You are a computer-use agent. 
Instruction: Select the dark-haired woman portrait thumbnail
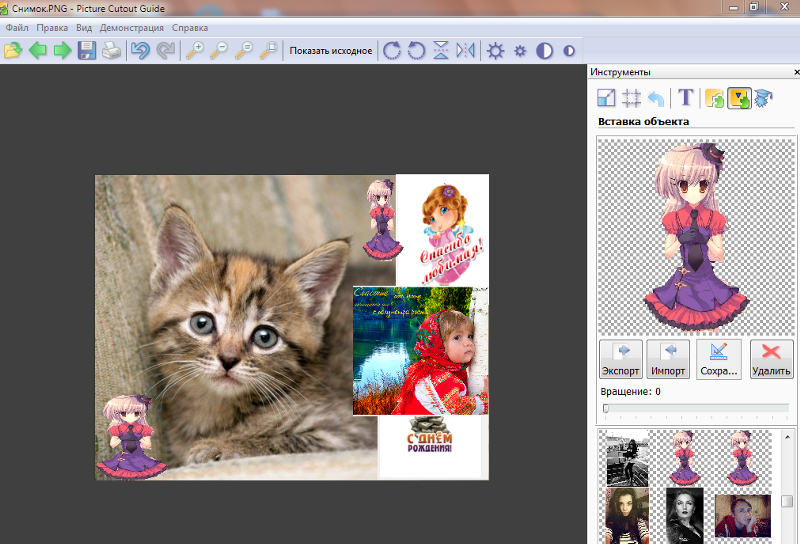pyautogui.click(x=627, y=515)
